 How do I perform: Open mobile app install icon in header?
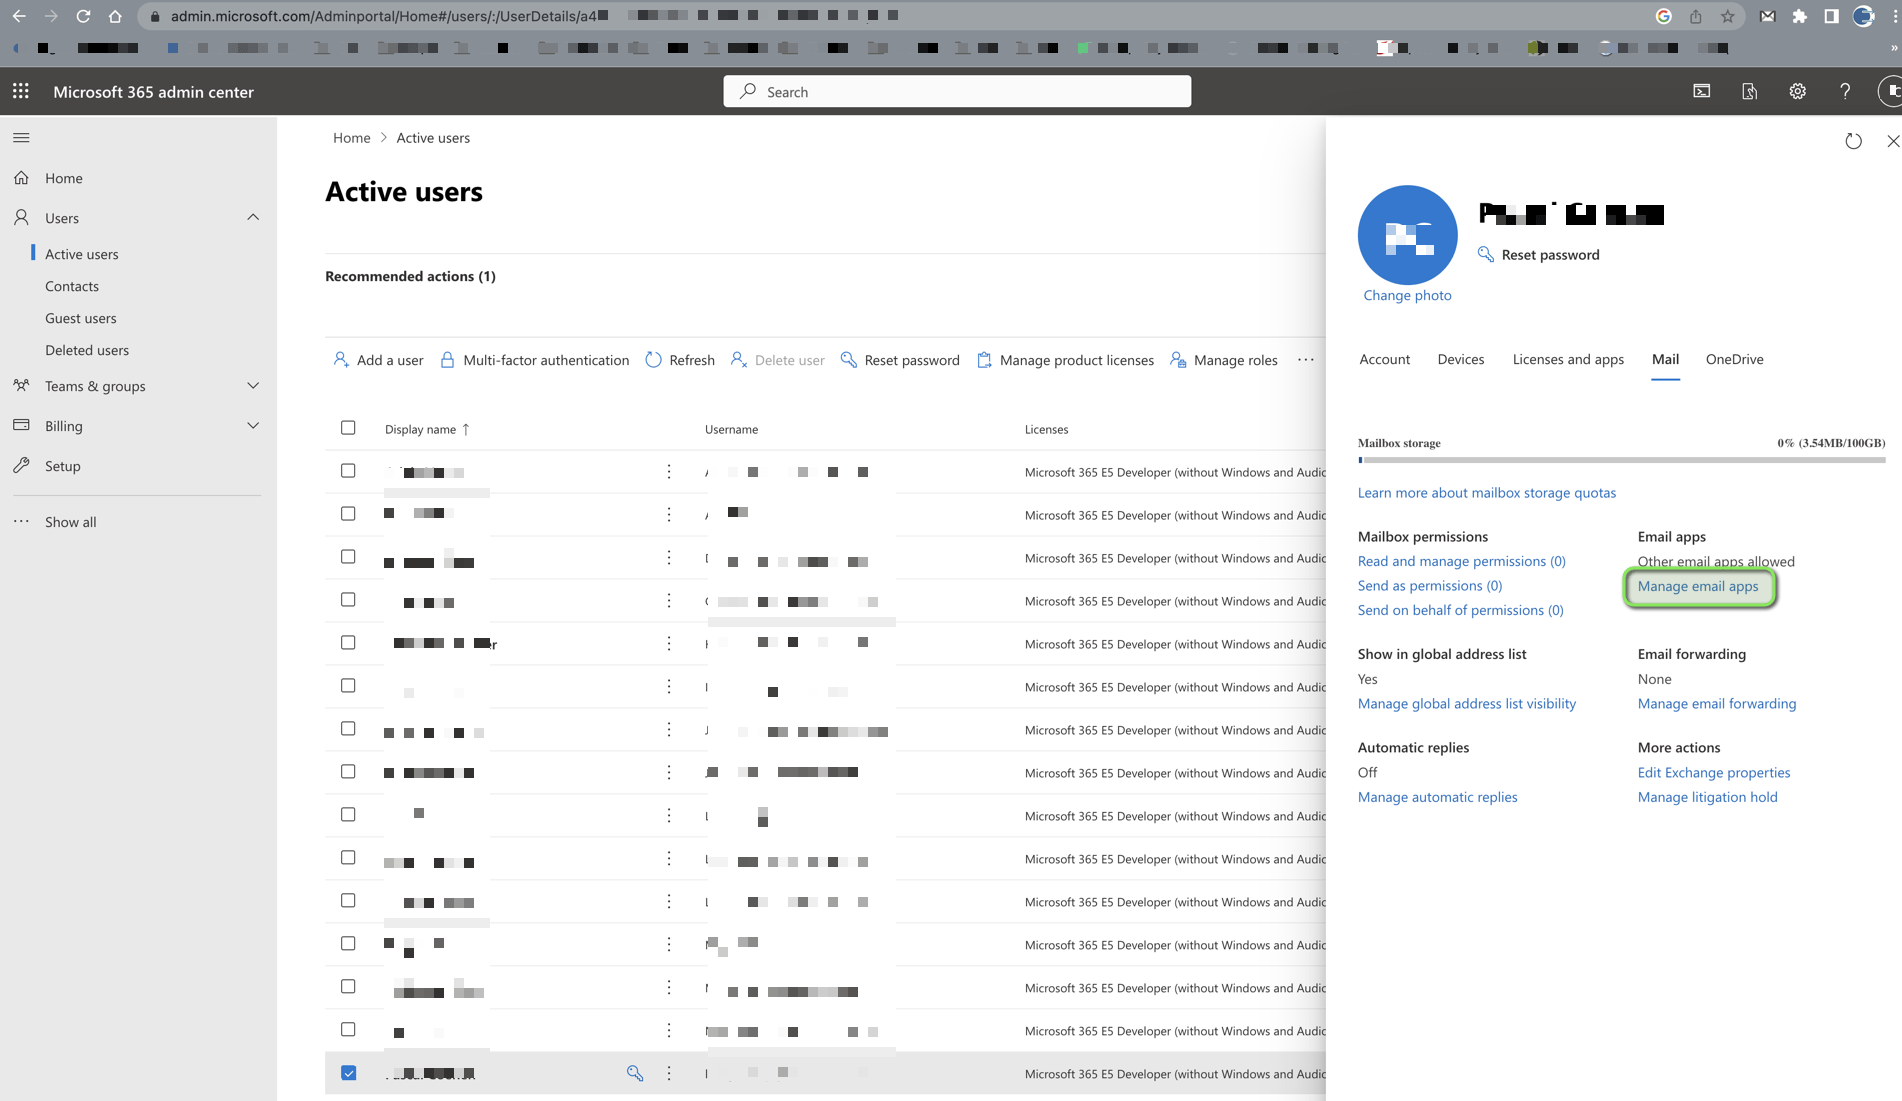coord(1749,91)
